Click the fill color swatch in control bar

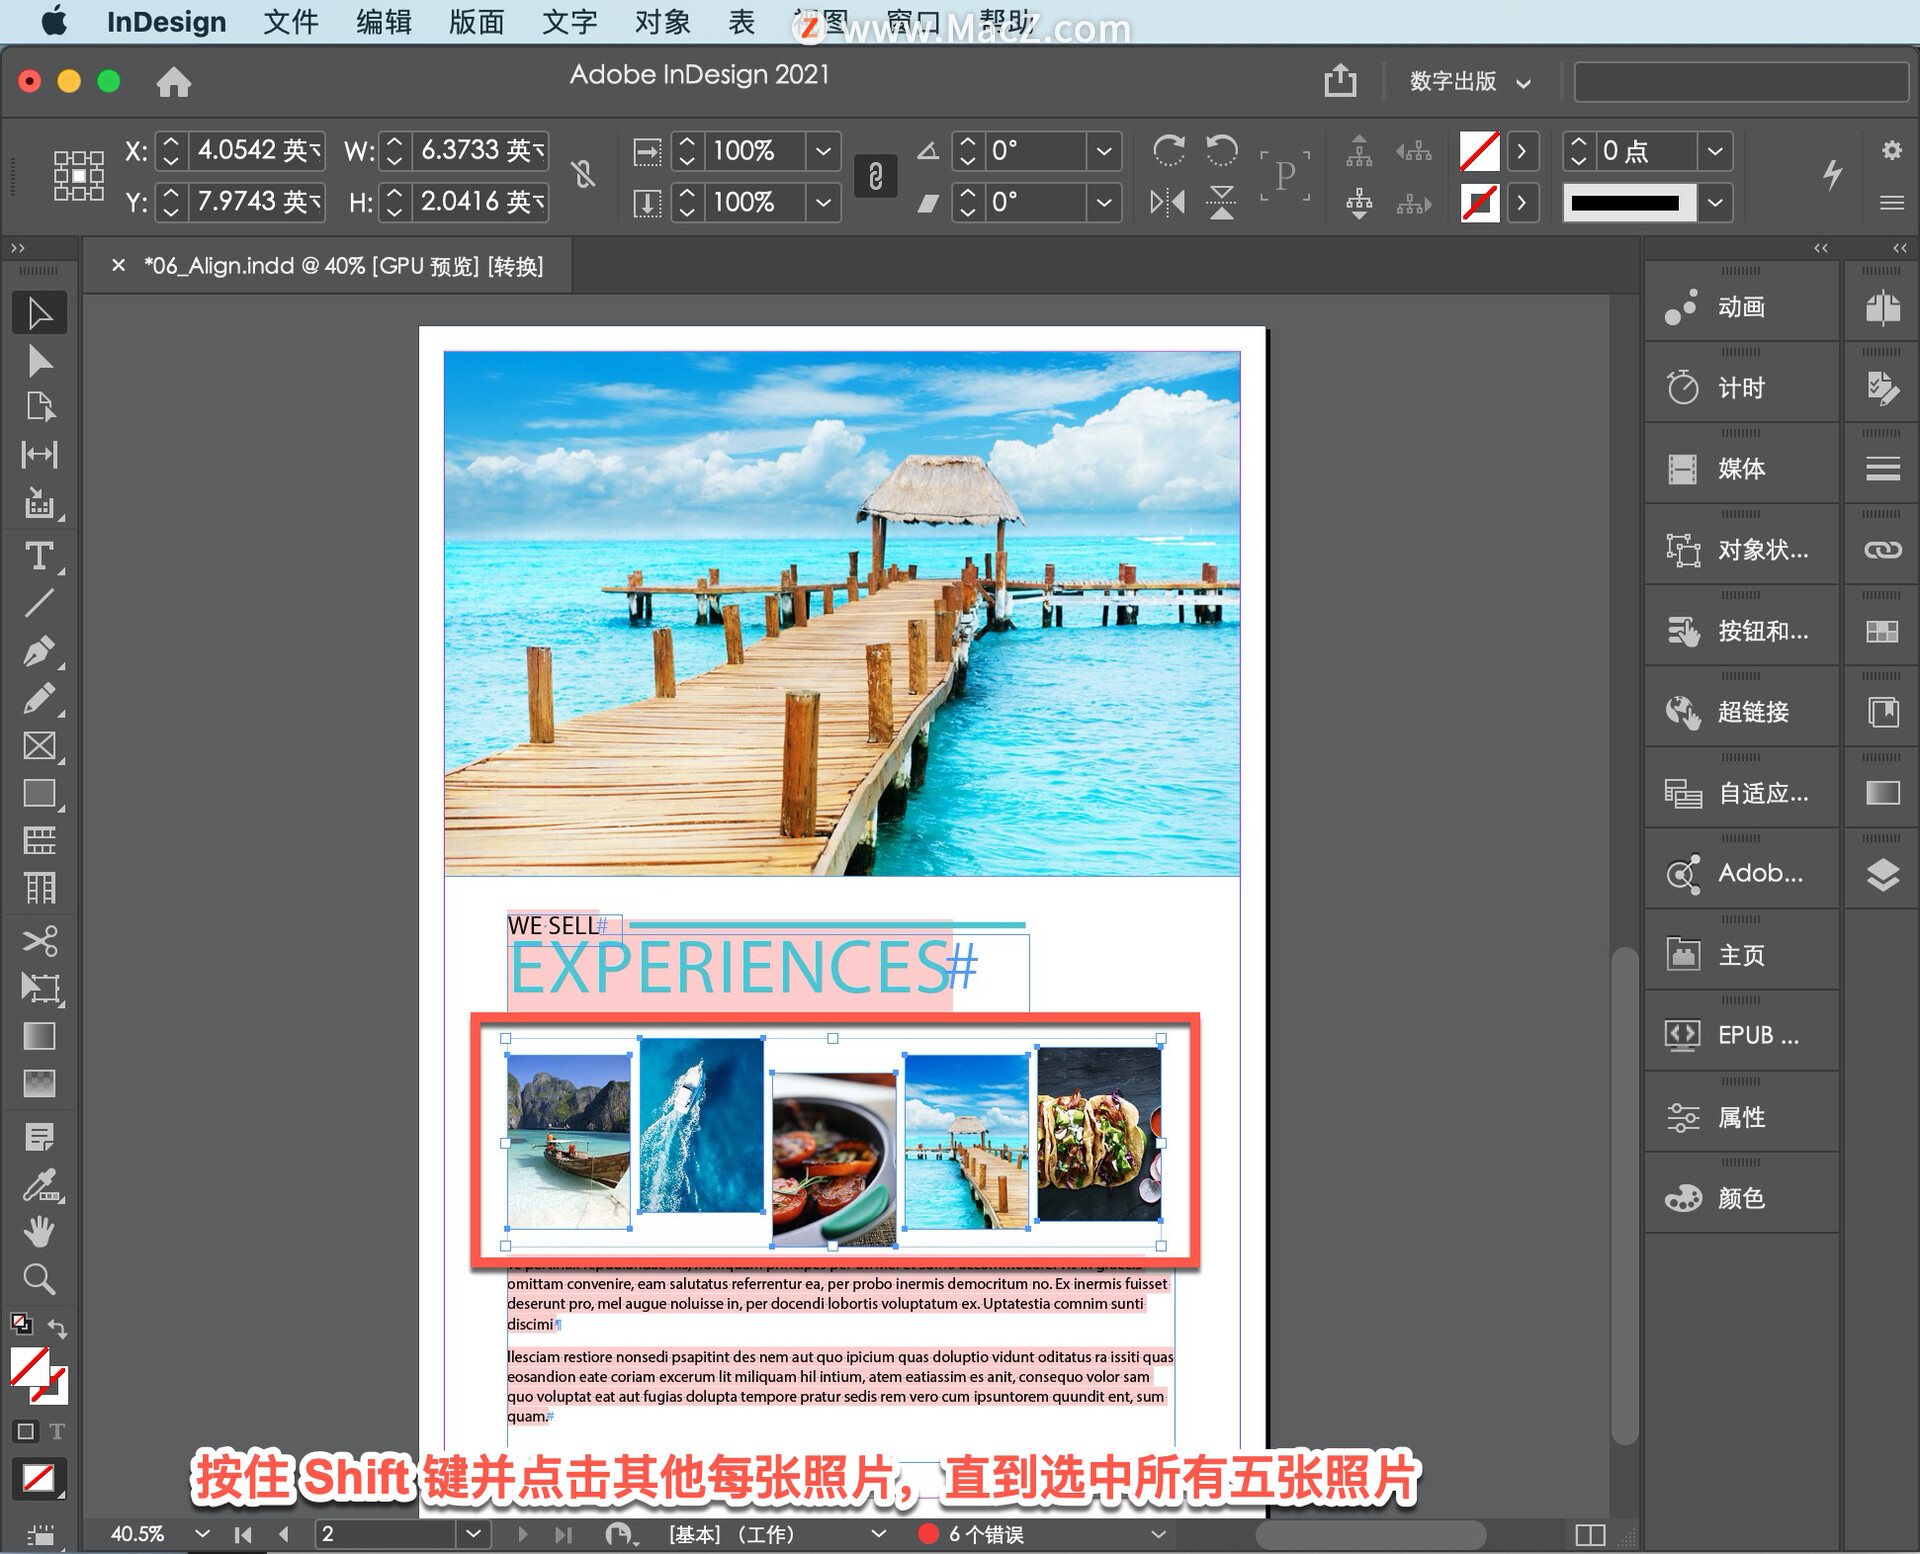pyautogui.click(x=1479, y=151)
